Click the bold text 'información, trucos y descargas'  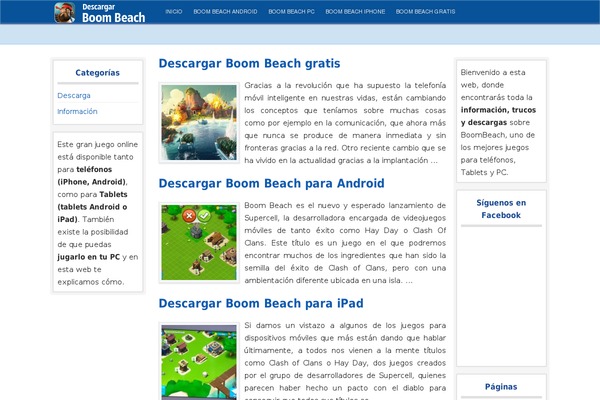coord(498,116)
